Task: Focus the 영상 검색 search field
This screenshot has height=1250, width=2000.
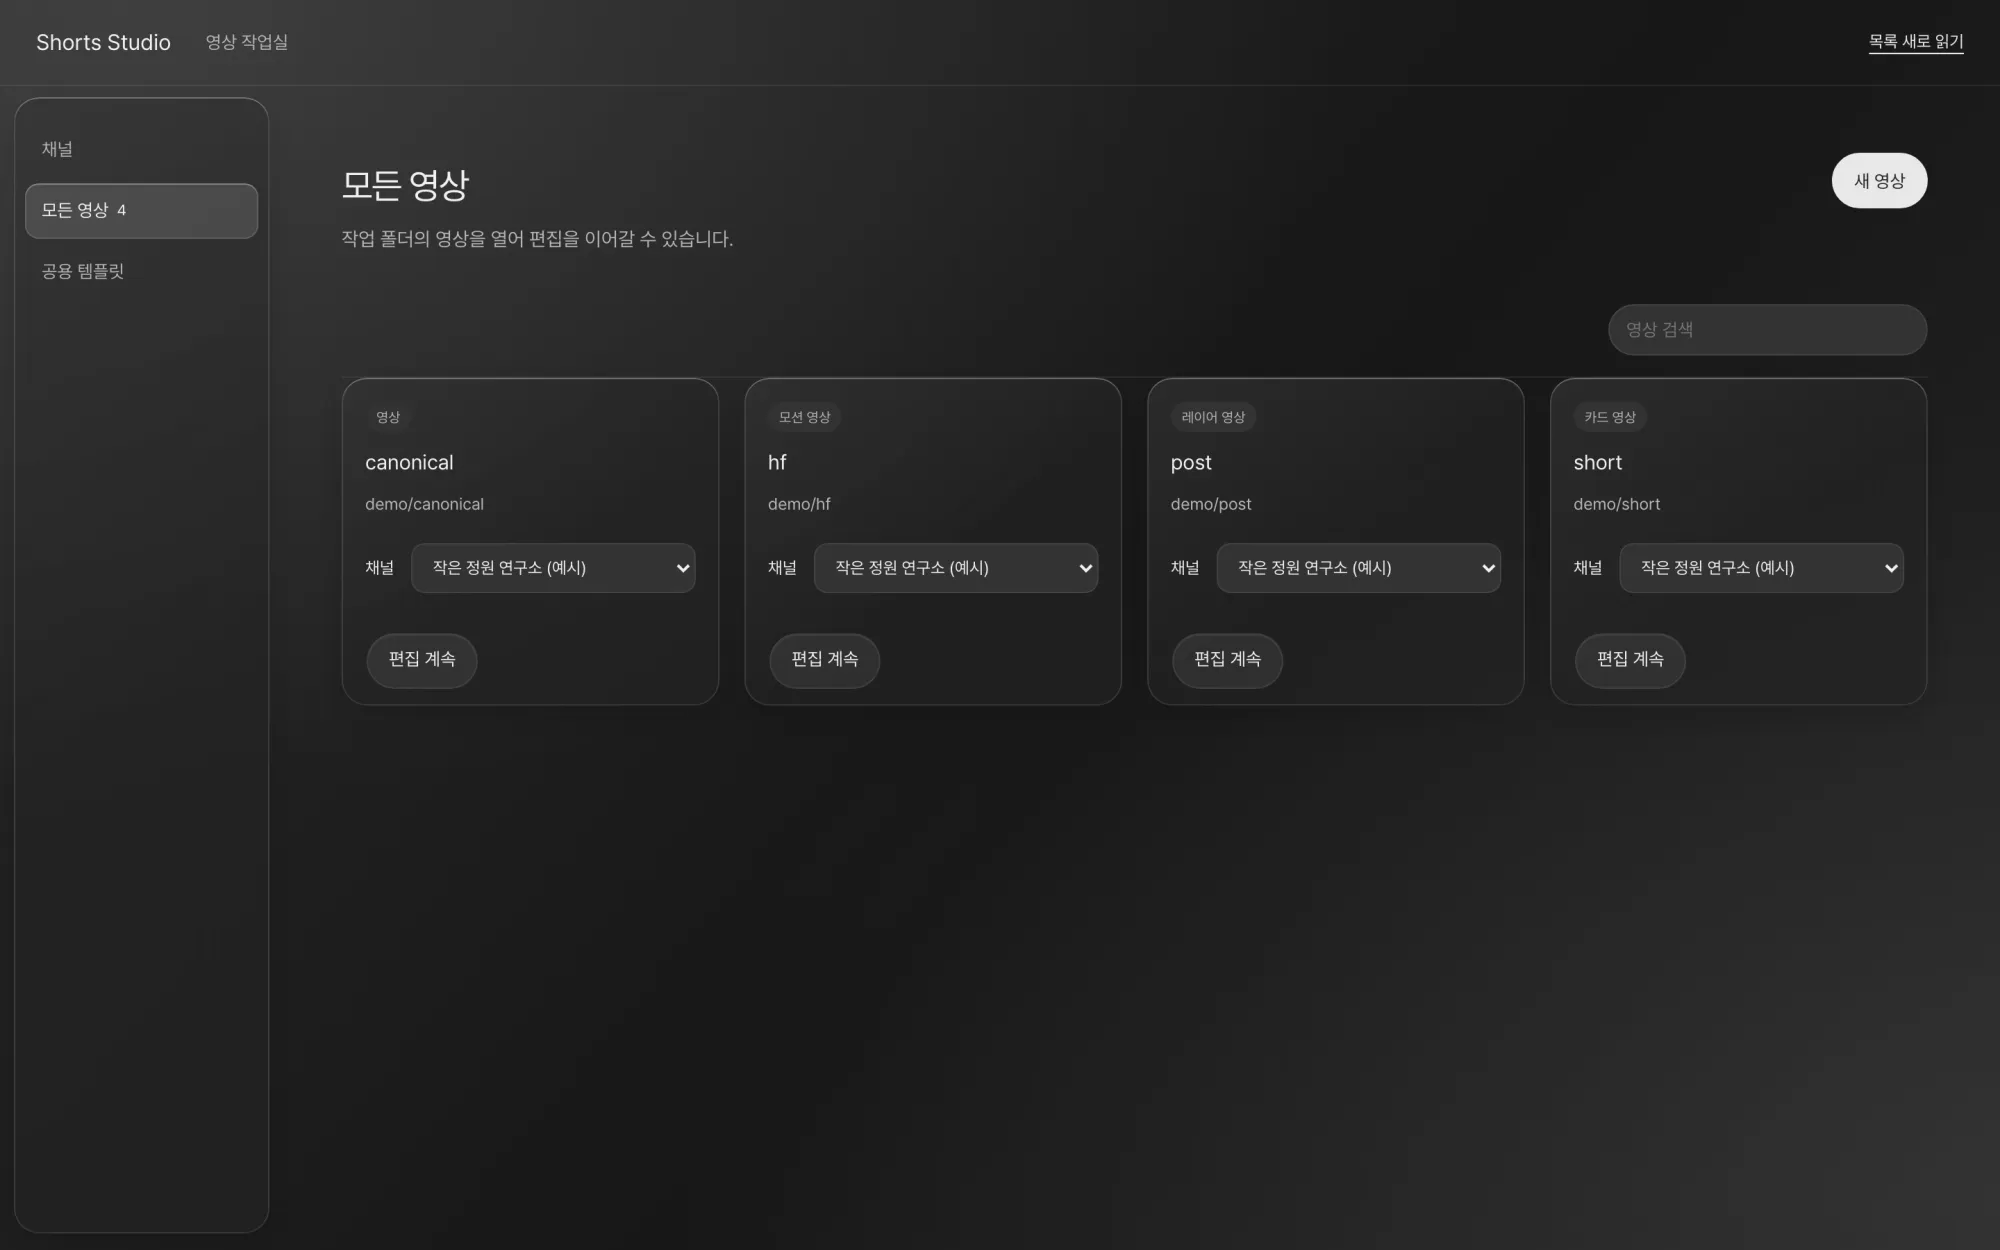Action: coord(1767,330)
